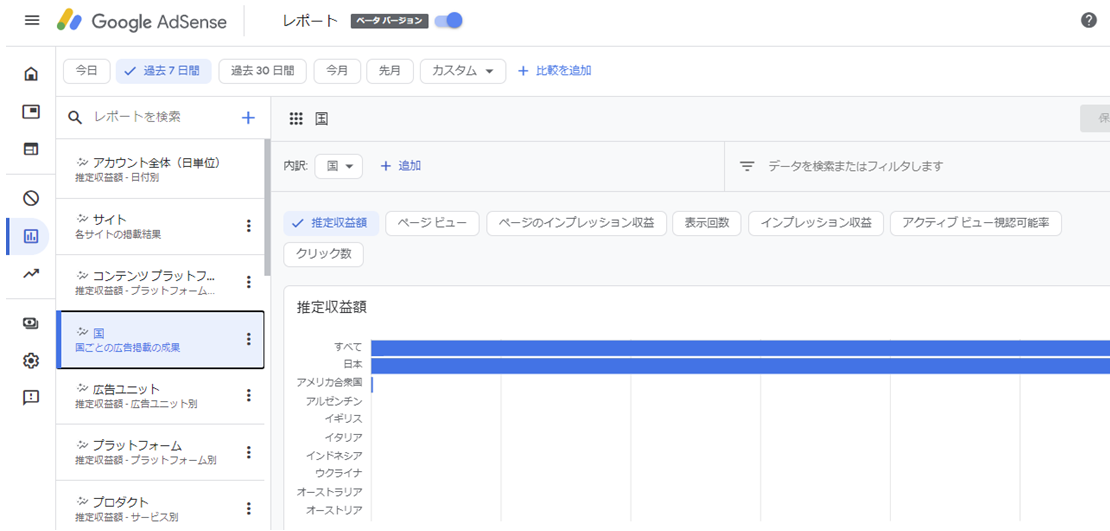Select 過去 7 日間 date range
The height and width of the screenshot is (531, 1110).
point(164,71)
